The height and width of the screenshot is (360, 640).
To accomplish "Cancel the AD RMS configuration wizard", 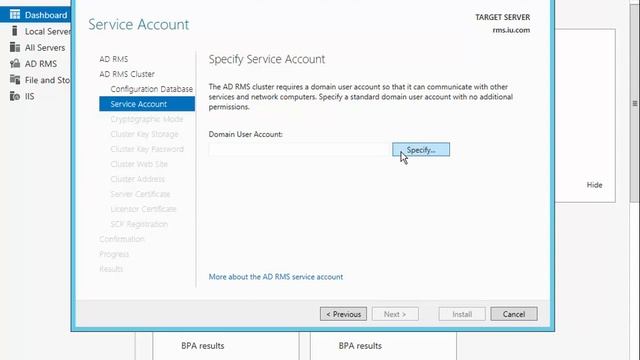I will pos(514,314).
